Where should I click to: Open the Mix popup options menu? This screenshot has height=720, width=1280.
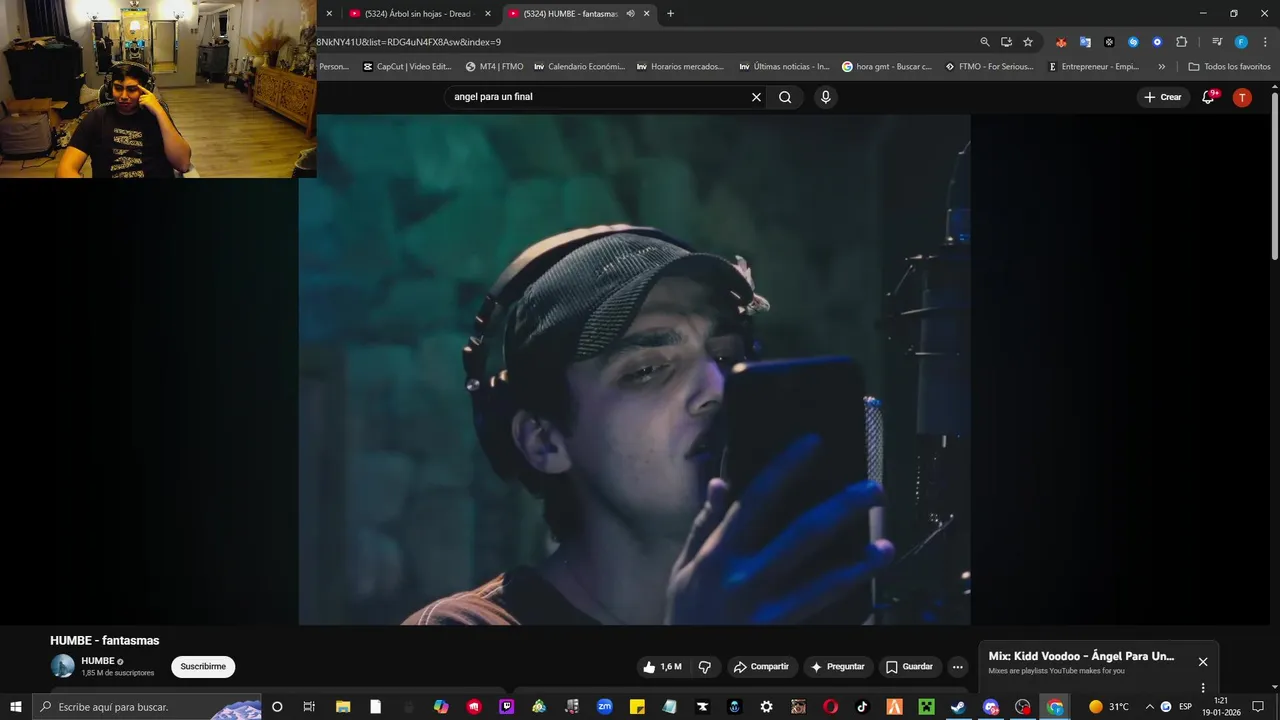pyautogui.click(x=1203, y=688)
